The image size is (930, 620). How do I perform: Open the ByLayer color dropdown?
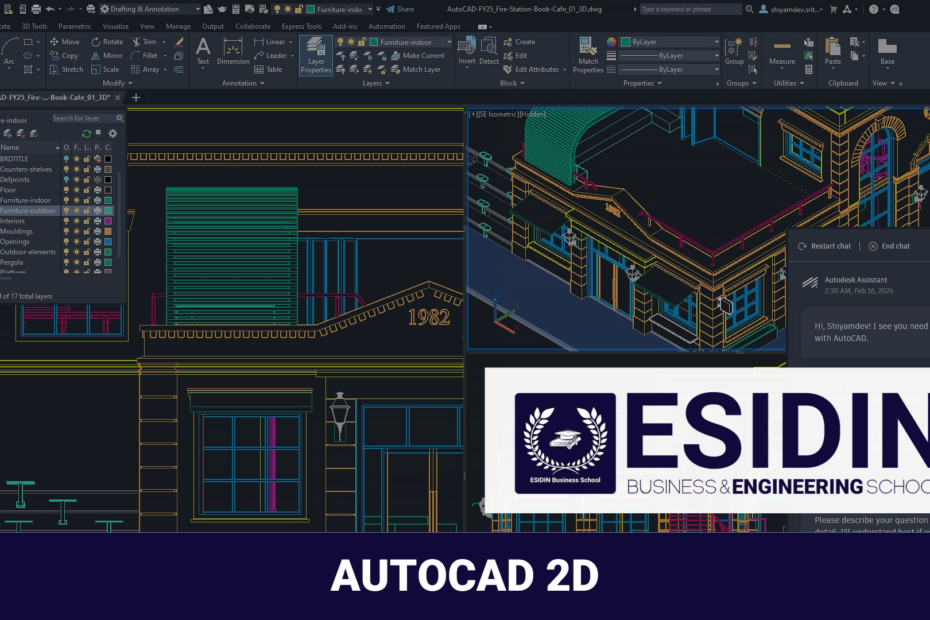tap(716, 42)
